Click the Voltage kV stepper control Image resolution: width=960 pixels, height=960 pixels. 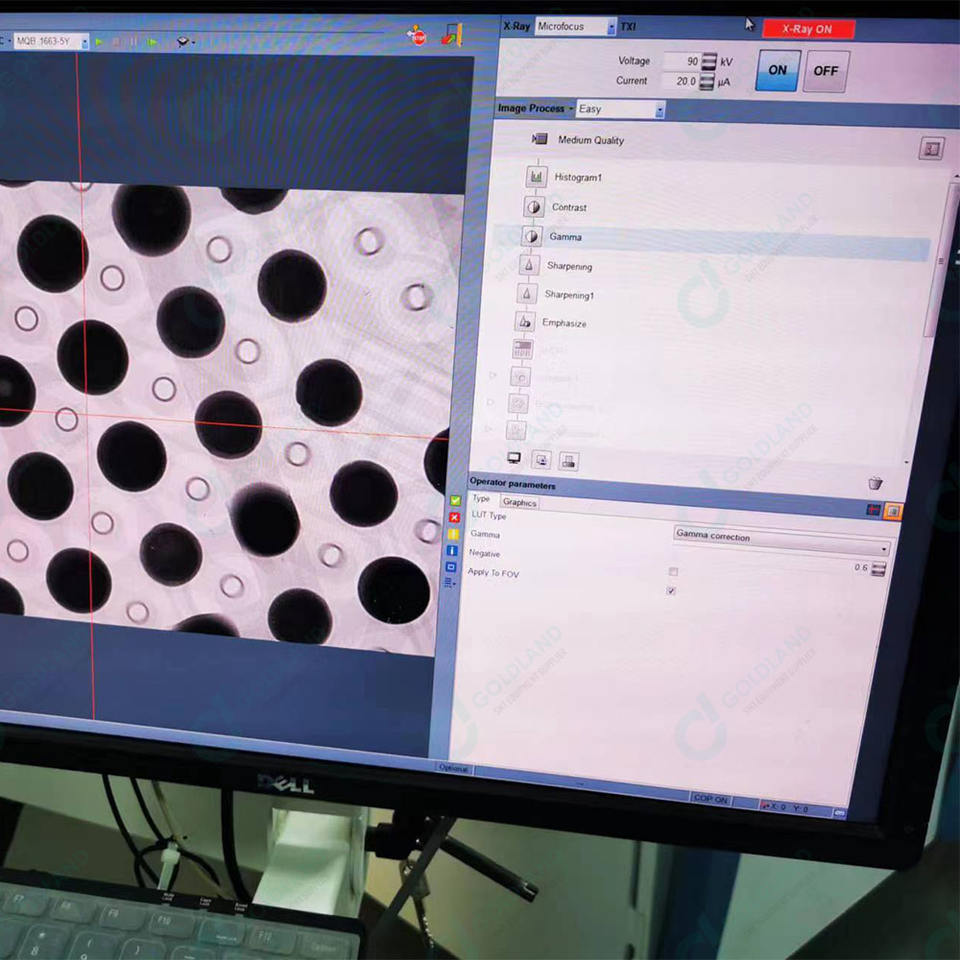pos(709,62)
